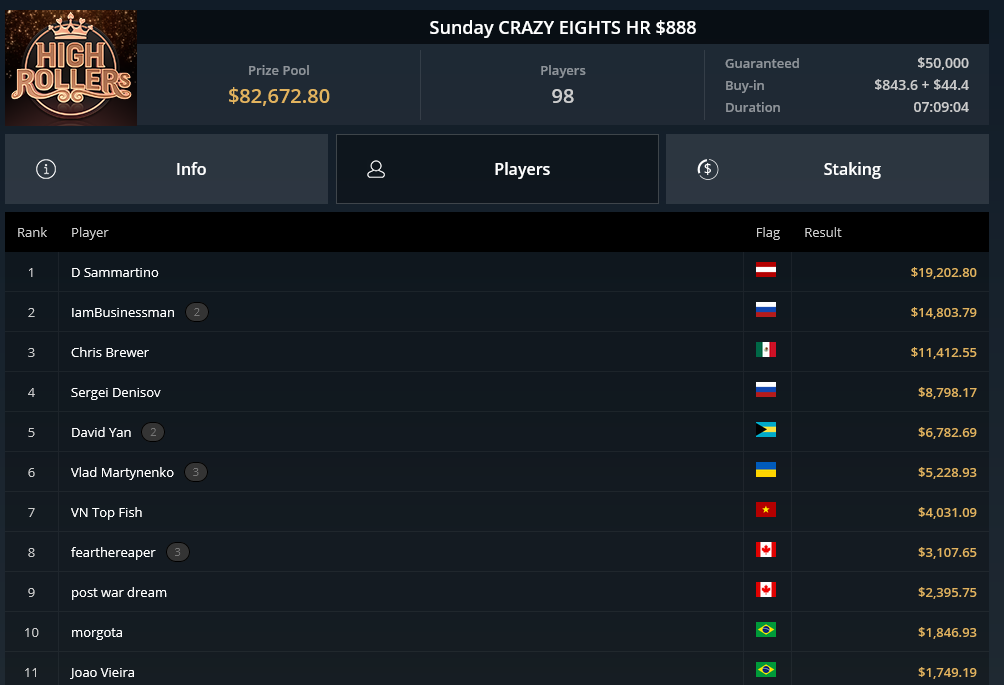Click the Austrian flag next to D Sammartino

[766, 270]
